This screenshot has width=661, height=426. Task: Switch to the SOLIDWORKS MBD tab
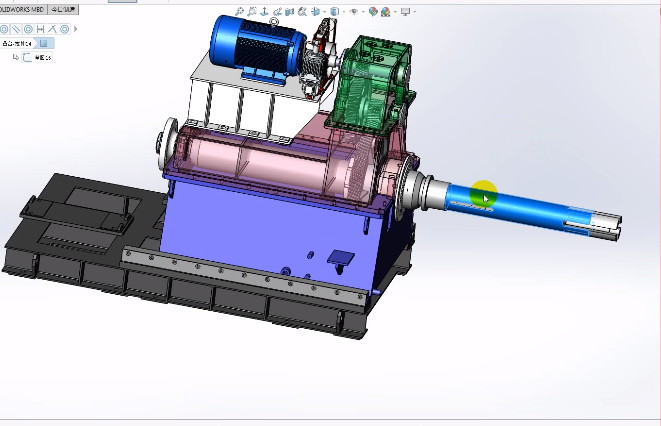click(23, 9)
